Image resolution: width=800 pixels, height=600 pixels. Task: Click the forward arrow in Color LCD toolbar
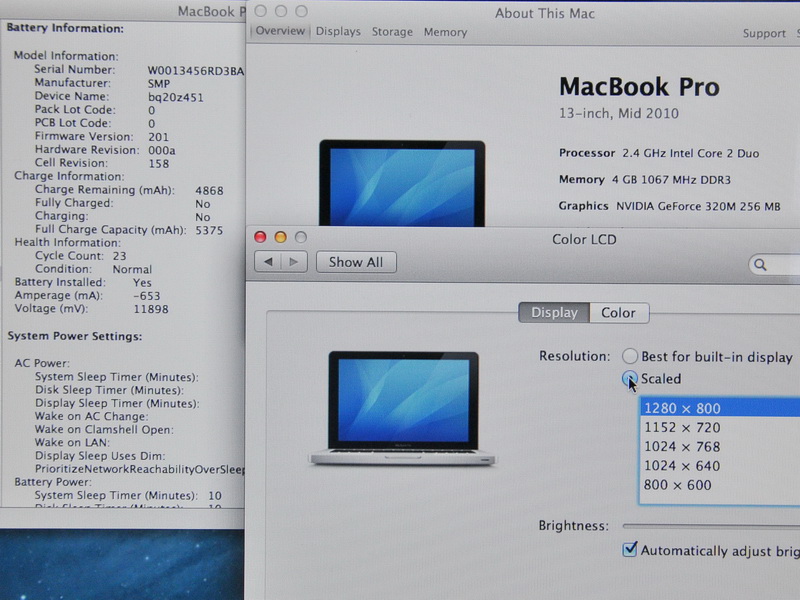(294, 262)
